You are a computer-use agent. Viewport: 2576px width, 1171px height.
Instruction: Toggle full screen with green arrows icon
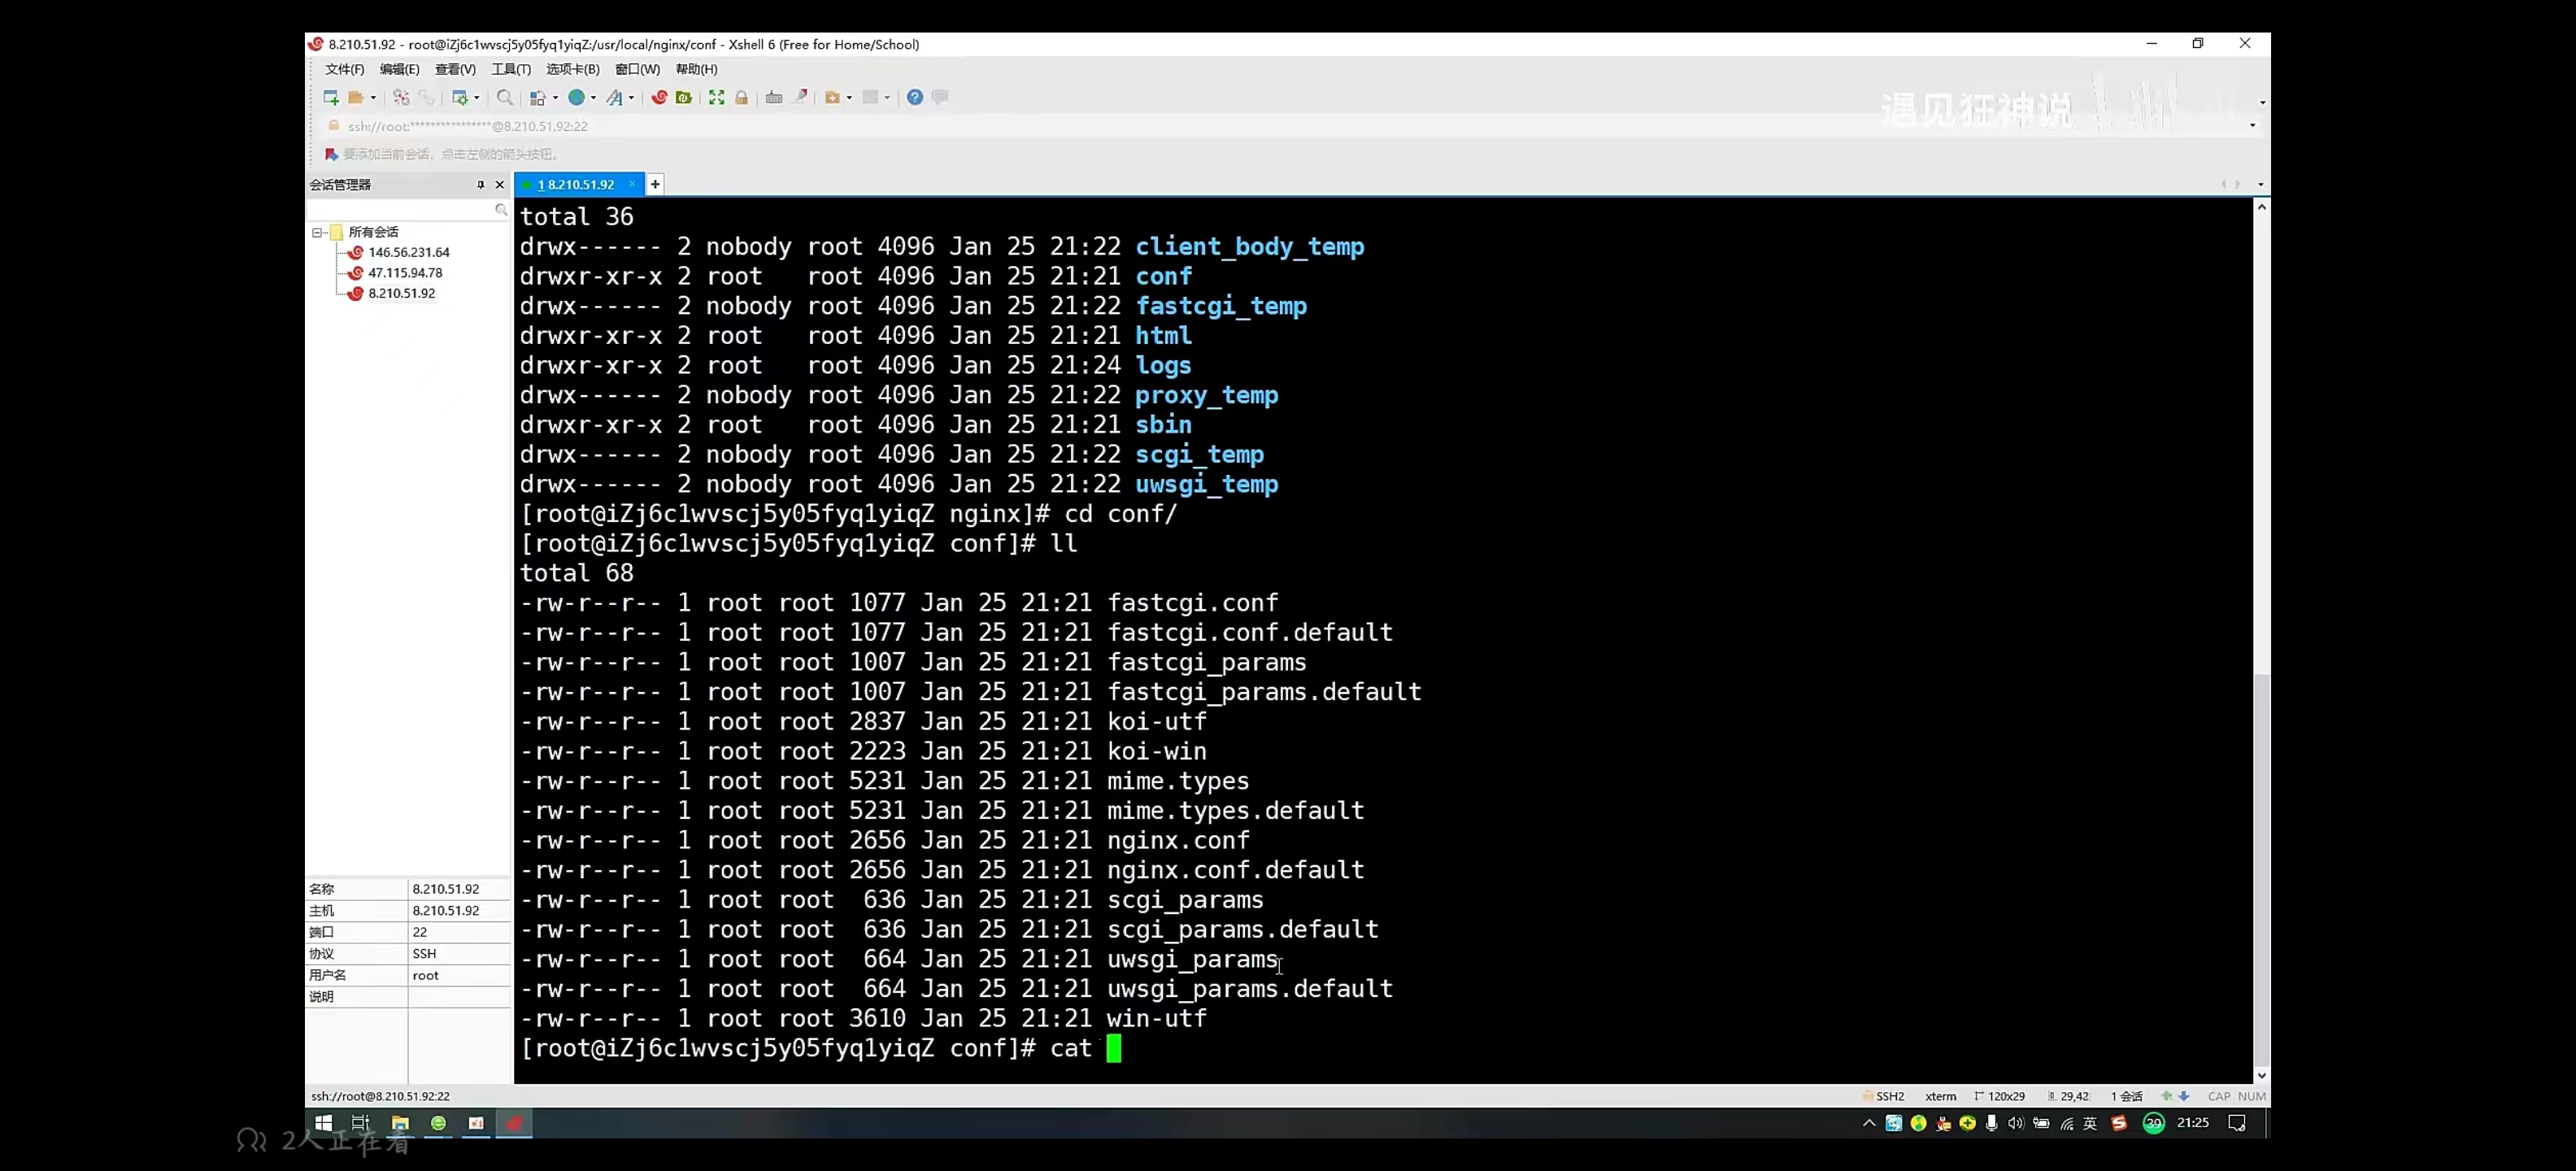(716, 97)
